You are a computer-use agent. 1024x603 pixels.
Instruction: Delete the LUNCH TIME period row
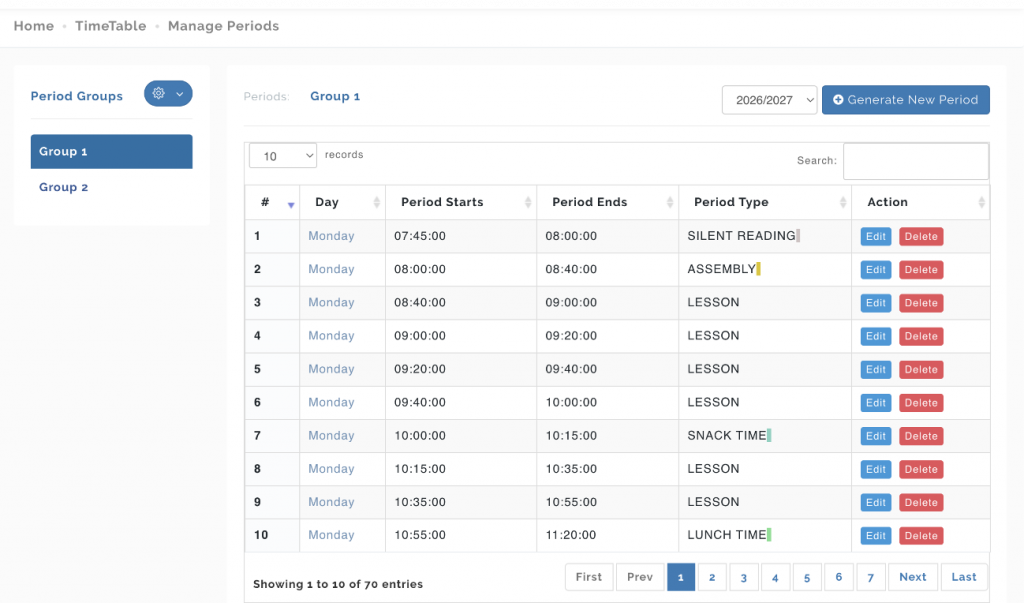point(921,536)
